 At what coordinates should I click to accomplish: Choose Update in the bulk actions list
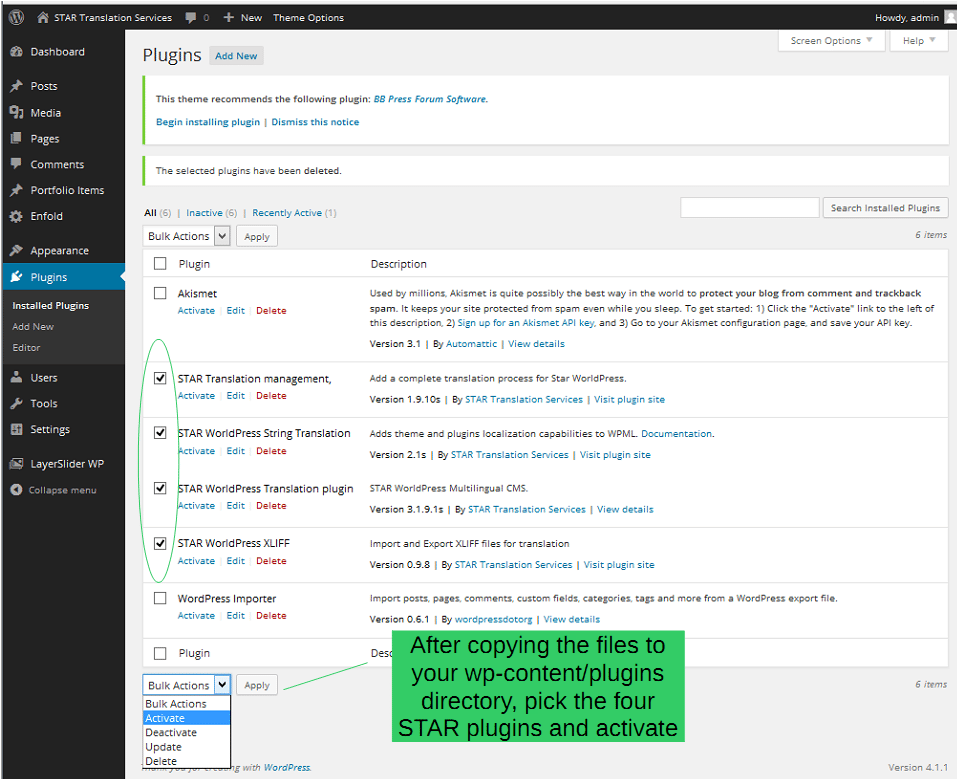click(187, 747)
